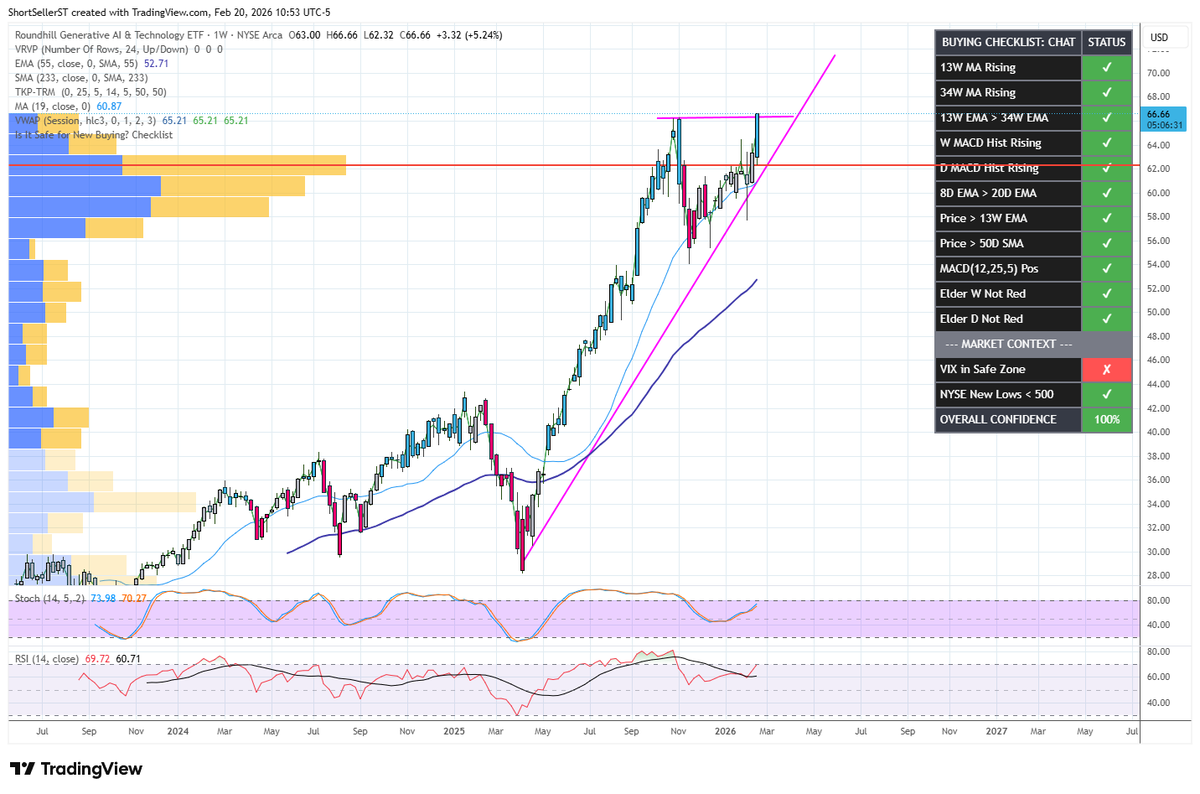Click the TradingView logo at the bottom left

click(x=76, y=769)
